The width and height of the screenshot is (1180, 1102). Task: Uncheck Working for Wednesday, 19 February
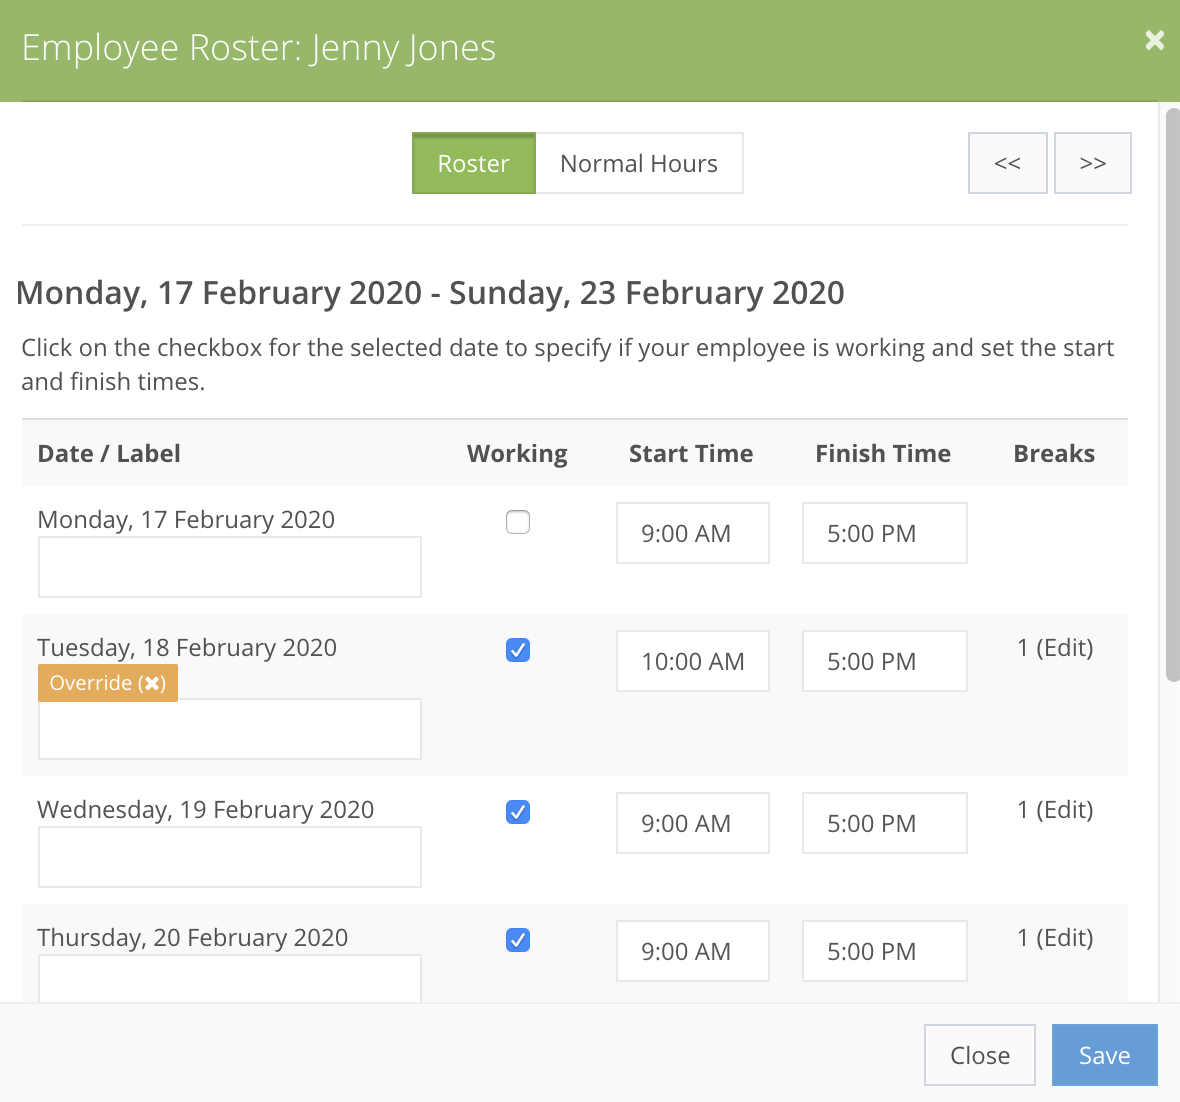518,811
